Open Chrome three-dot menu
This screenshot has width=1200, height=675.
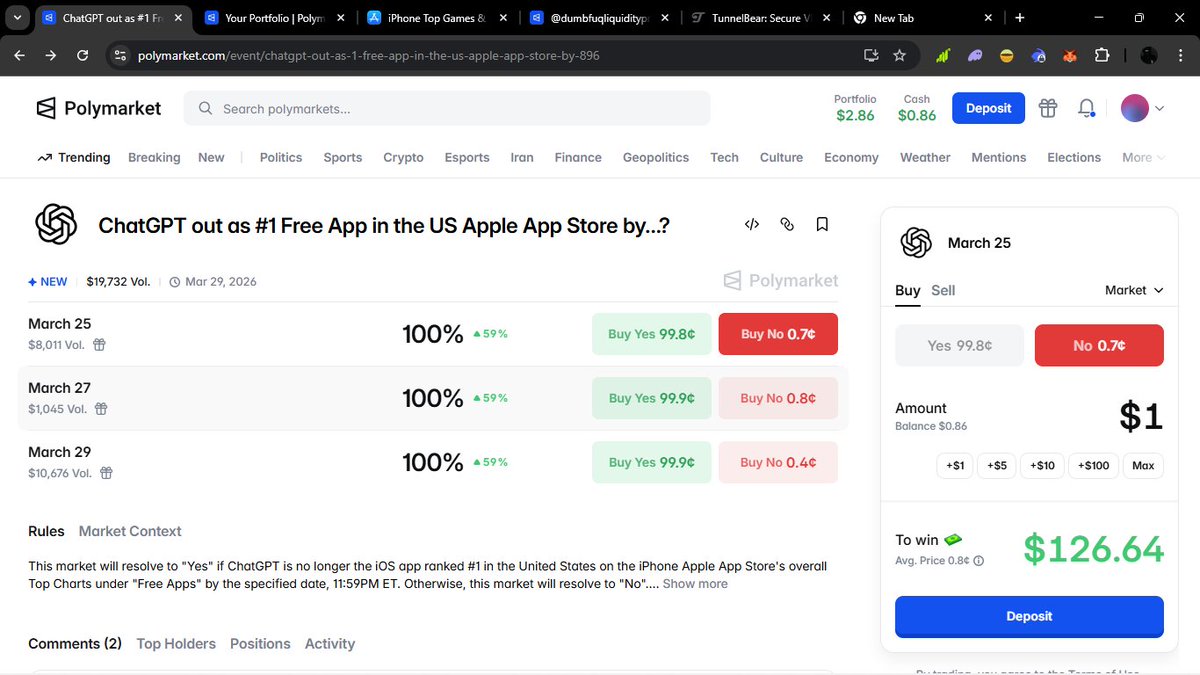pos(1181,56)
